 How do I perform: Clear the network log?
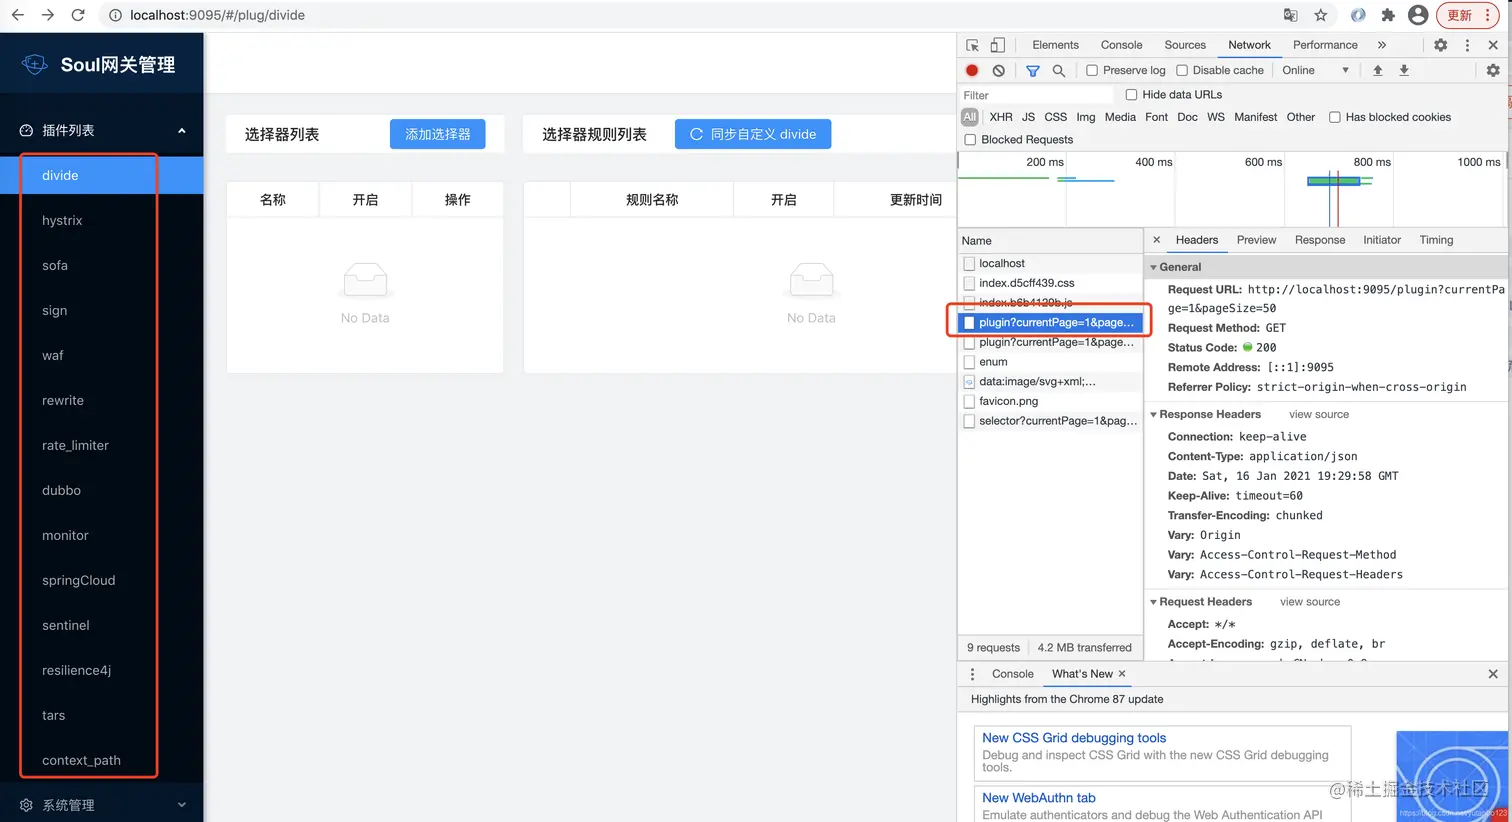(998, 70)
